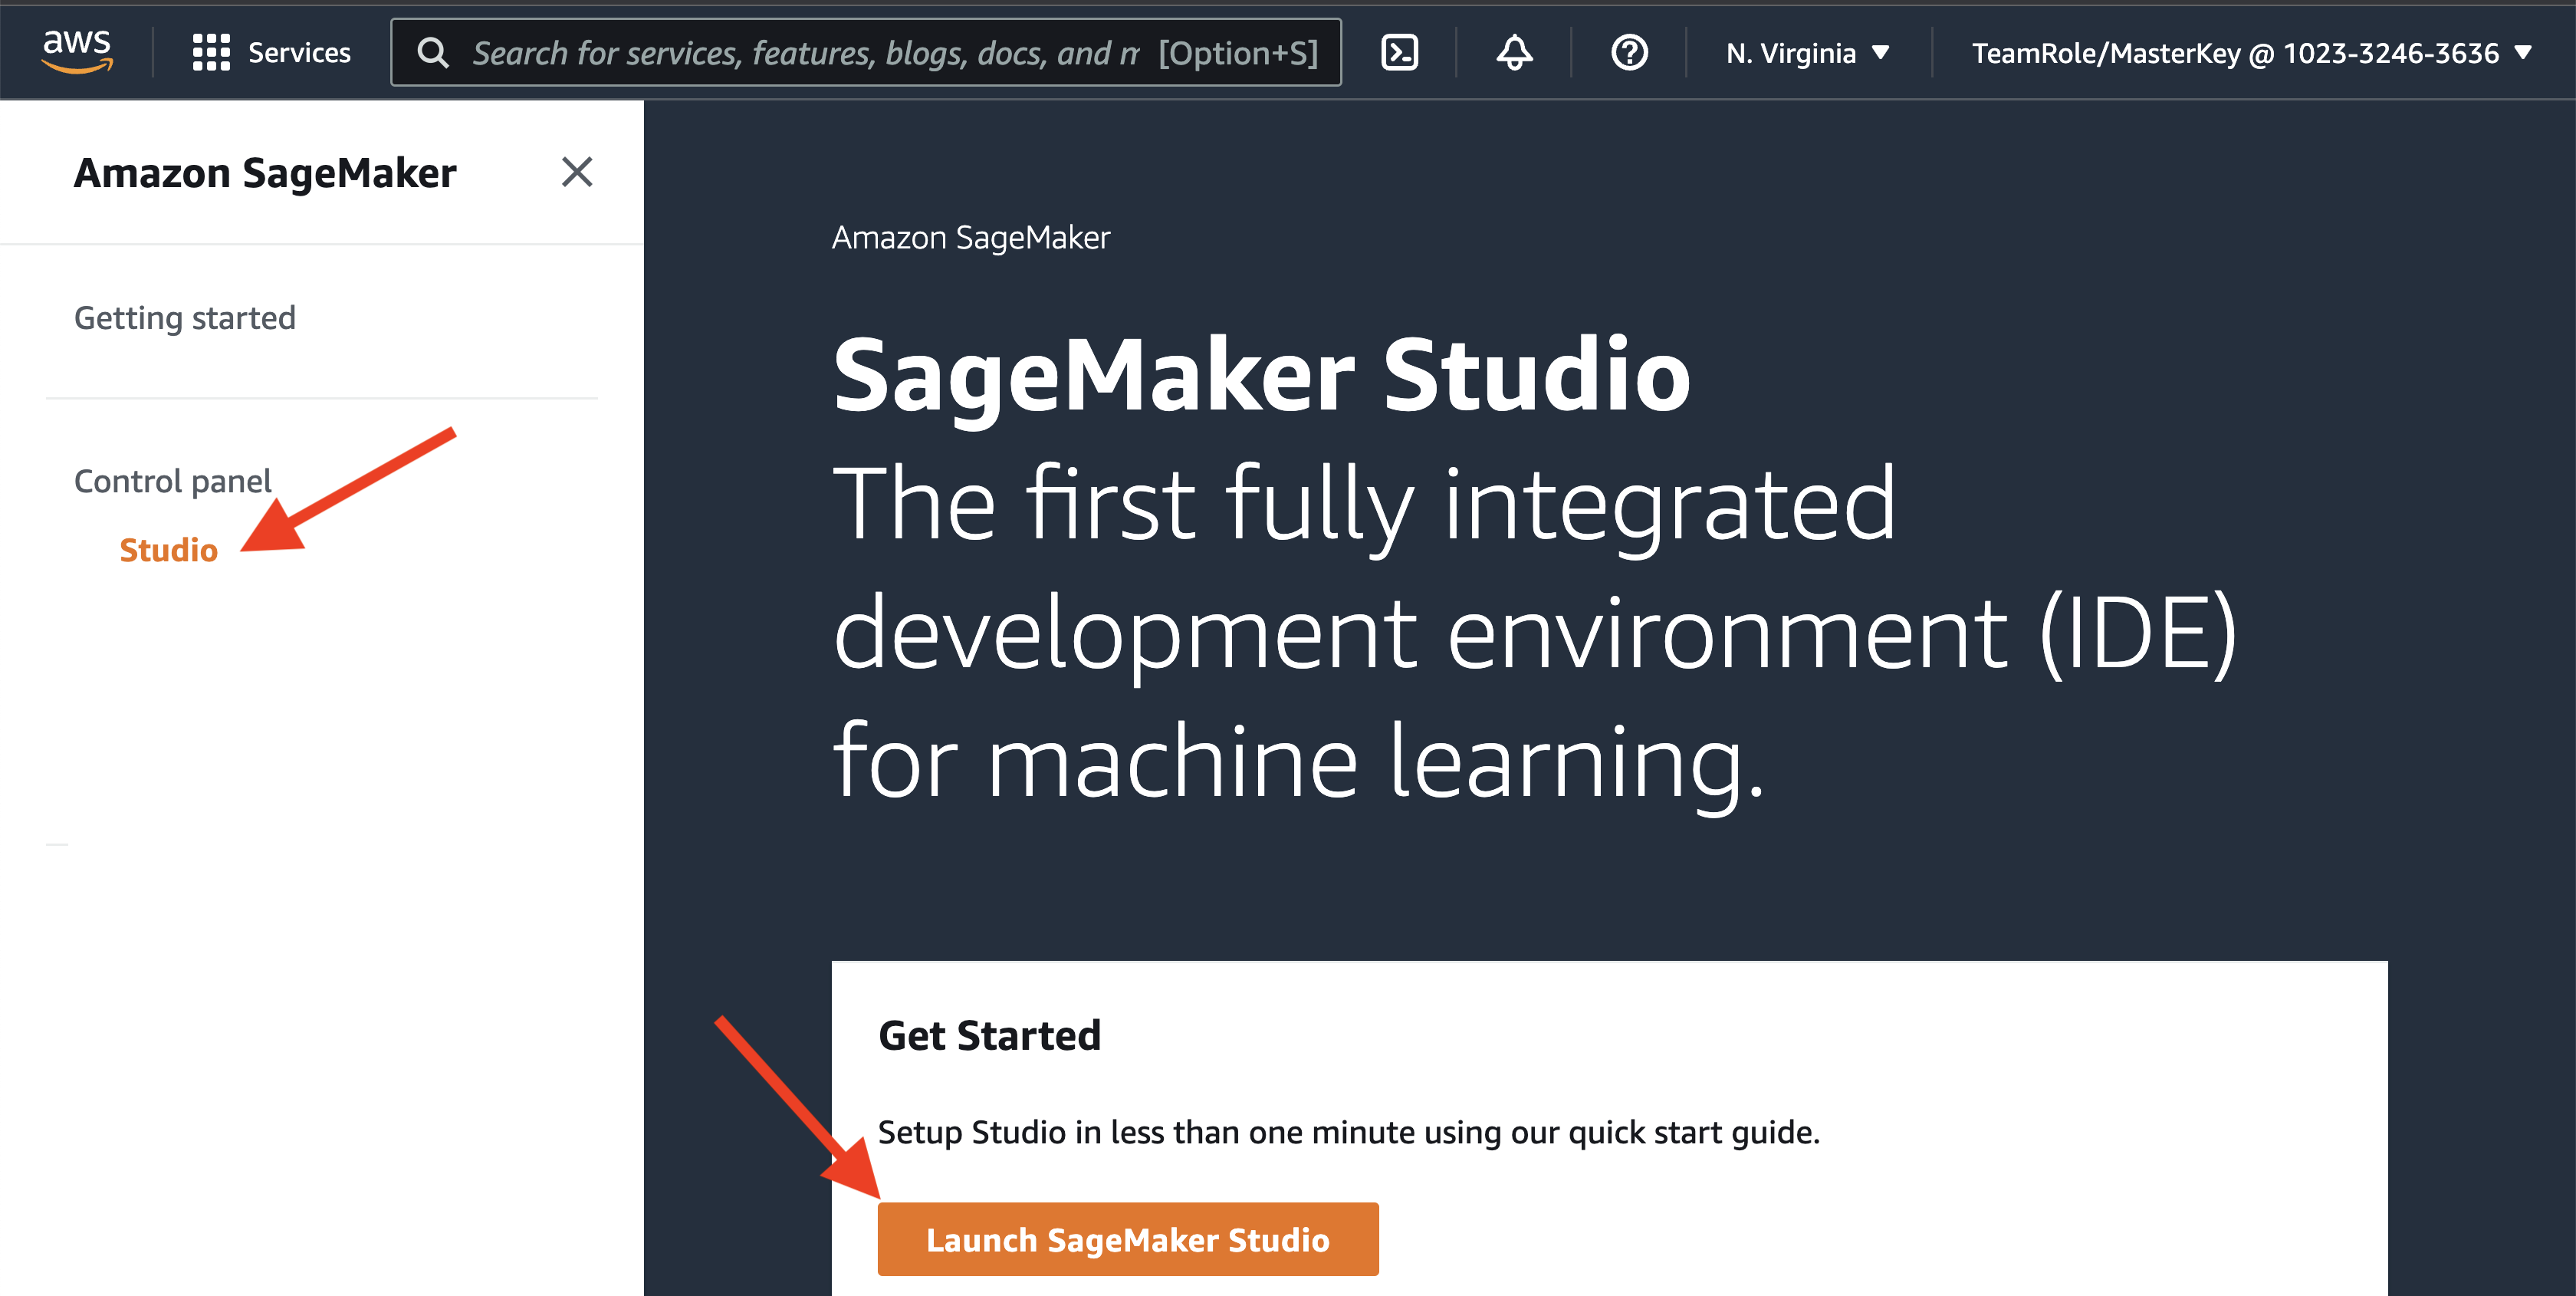Click the Amazon SageMaker breadcrumb link
Viewport: 2576px width, 1296px height.
coord(970,238)
